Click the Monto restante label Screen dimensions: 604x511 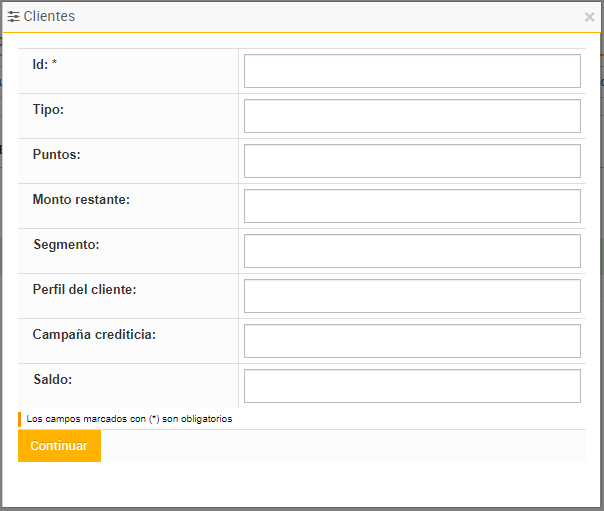81,199
